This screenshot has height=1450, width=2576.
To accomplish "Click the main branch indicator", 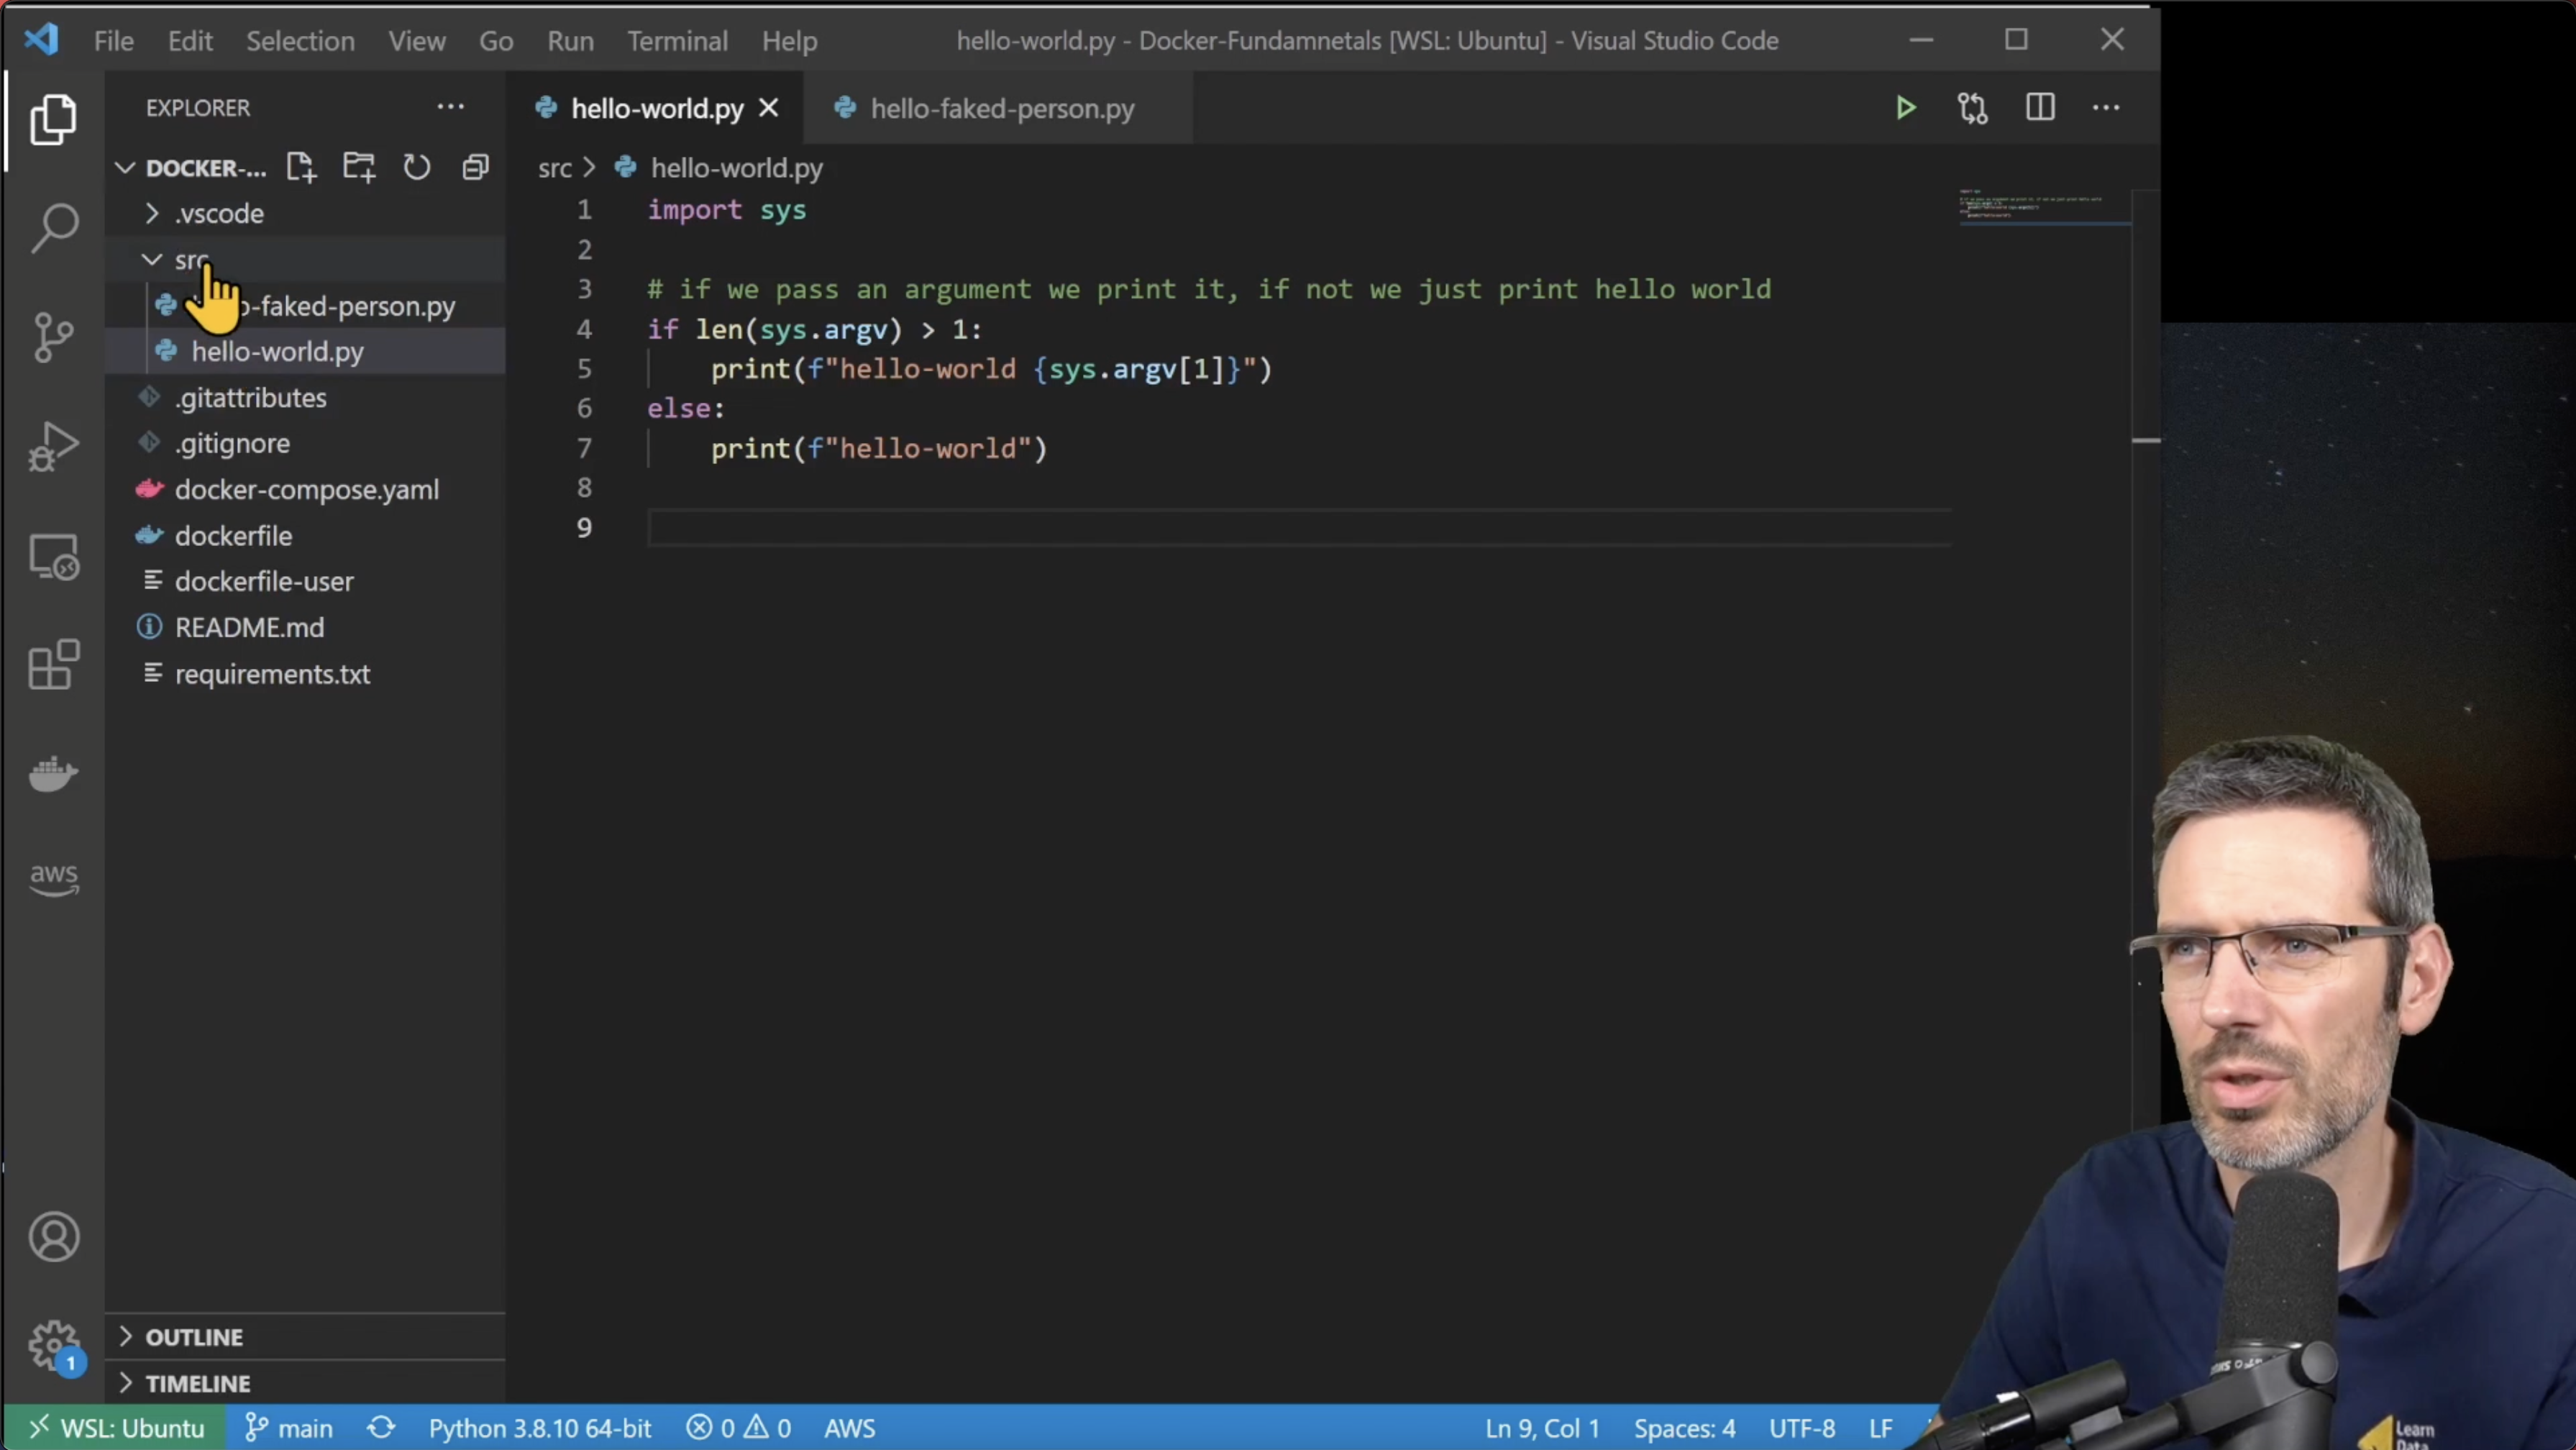I will pos(289,1428).
